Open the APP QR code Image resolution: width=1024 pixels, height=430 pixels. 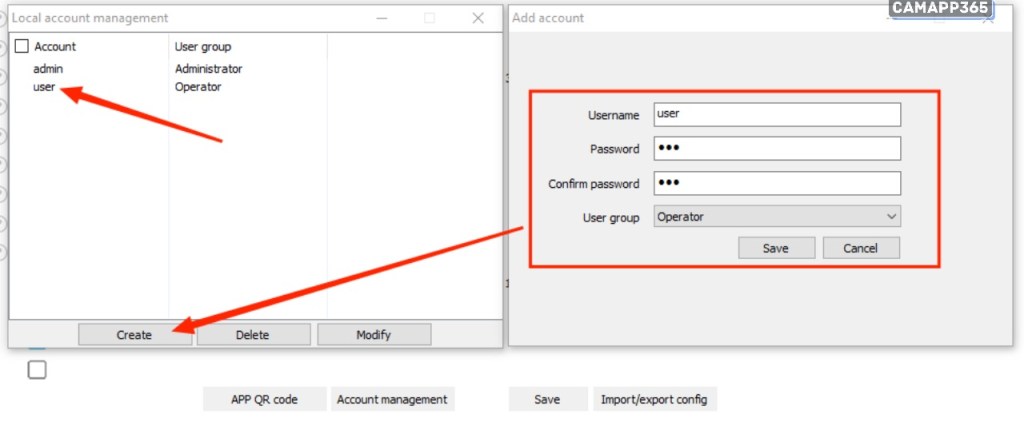(265, 399)
